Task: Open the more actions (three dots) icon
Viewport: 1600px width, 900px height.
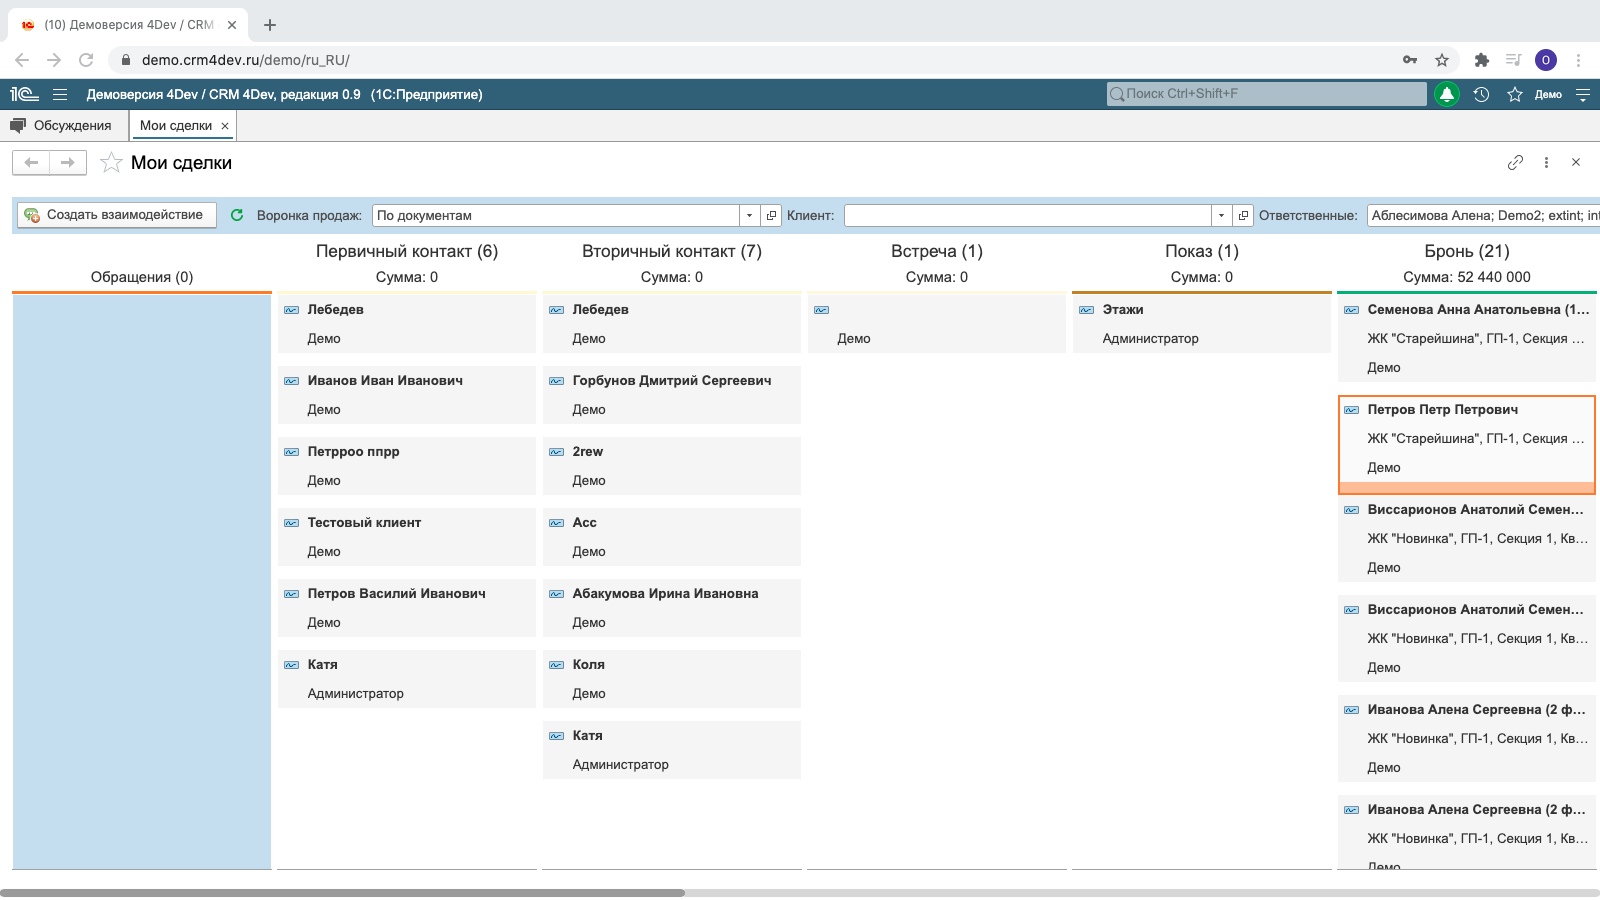Action: (1546, 162)
